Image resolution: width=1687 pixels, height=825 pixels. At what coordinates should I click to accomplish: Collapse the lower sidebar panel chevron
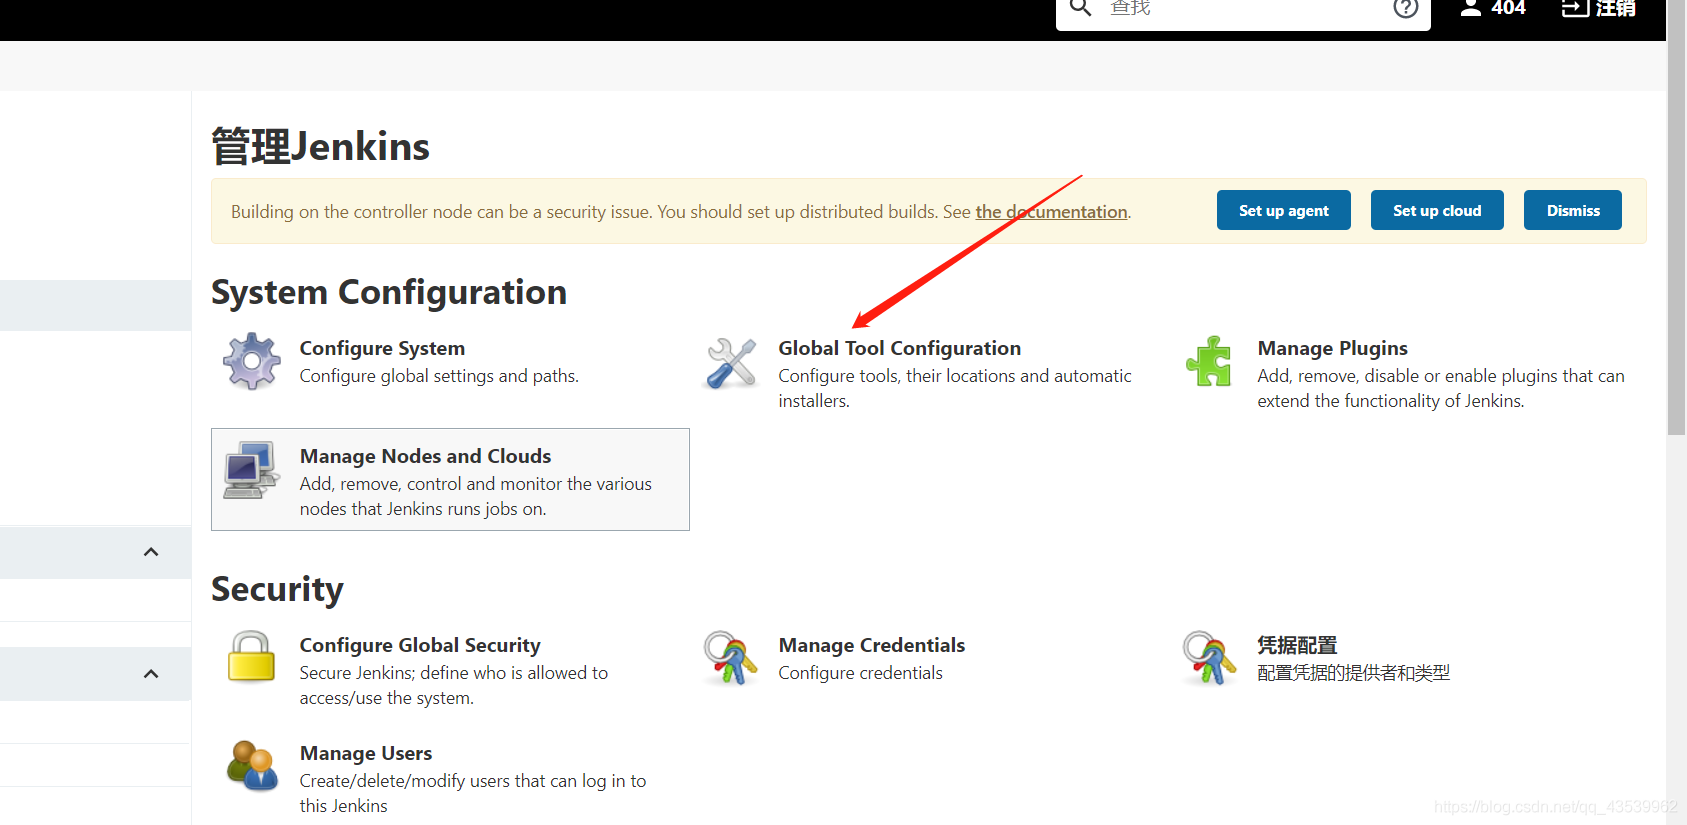(x=151, y=674)
